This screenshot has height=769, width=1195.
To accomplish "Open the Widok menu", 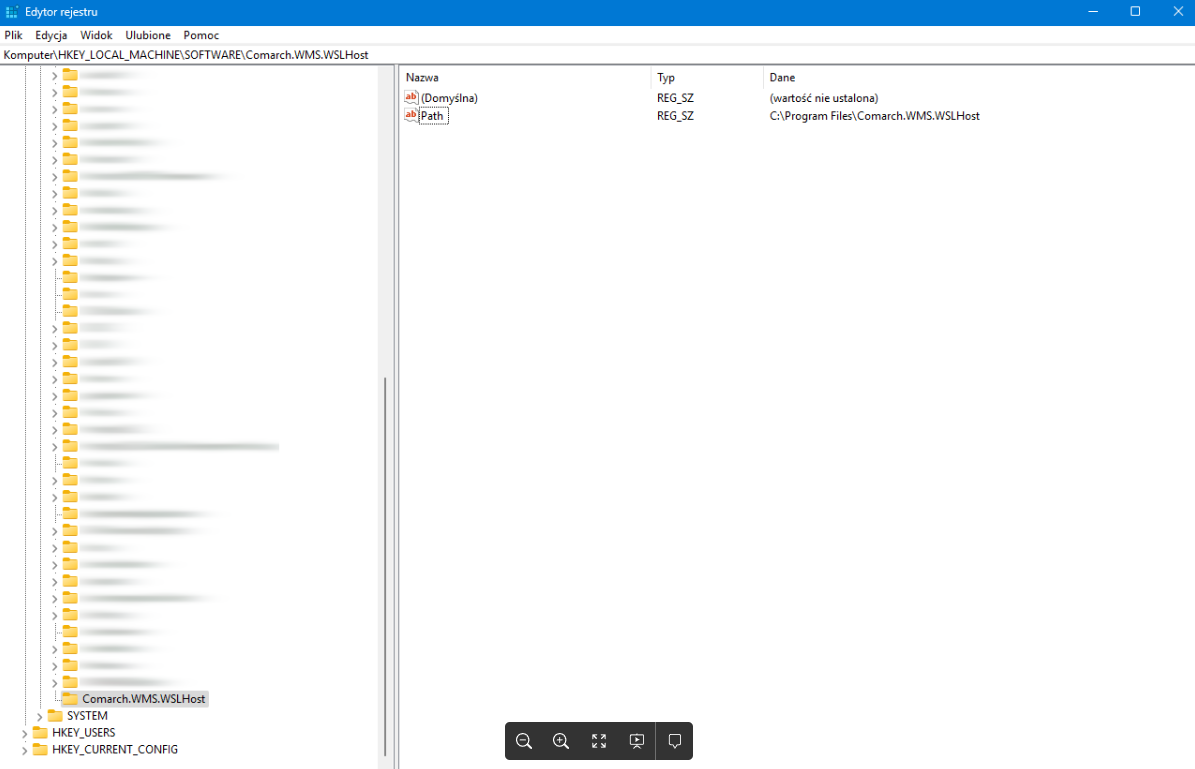I will (96, 35).
